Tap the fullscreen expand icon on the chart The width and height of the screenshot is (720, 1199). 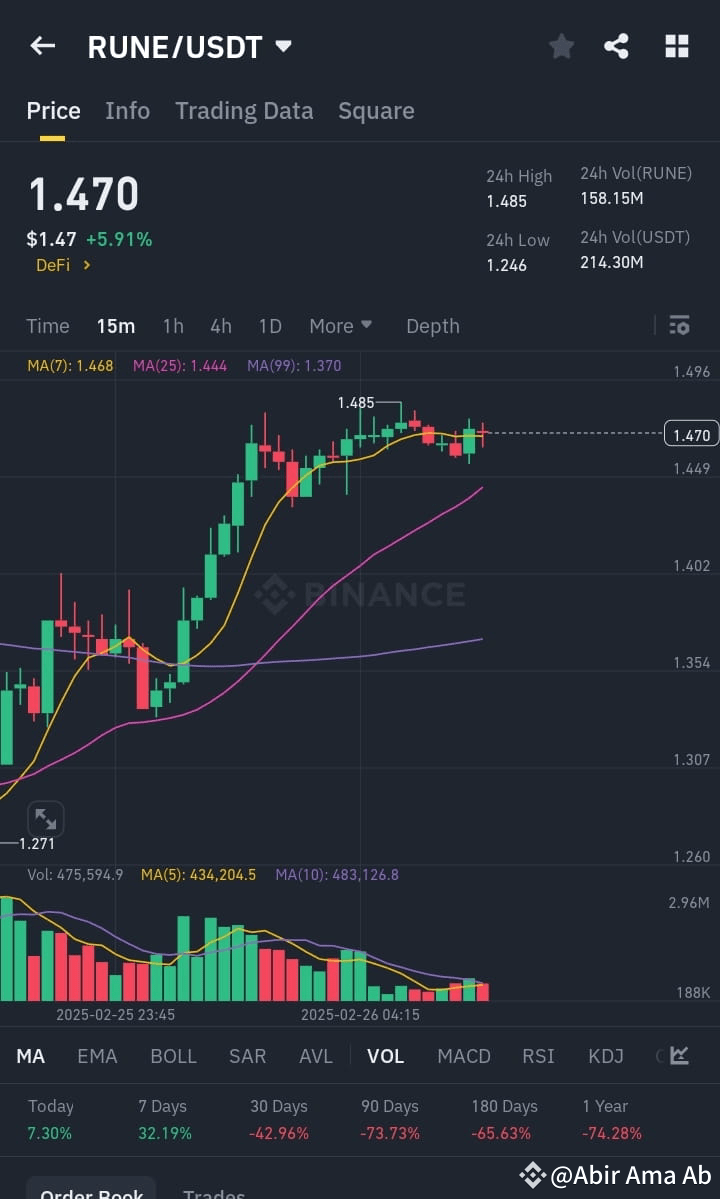click(x=45, y=818)
